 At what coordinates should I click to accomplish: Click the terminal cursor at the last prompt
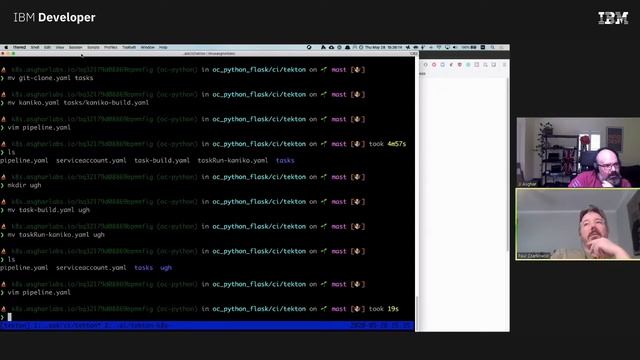[x=9, y=317]
